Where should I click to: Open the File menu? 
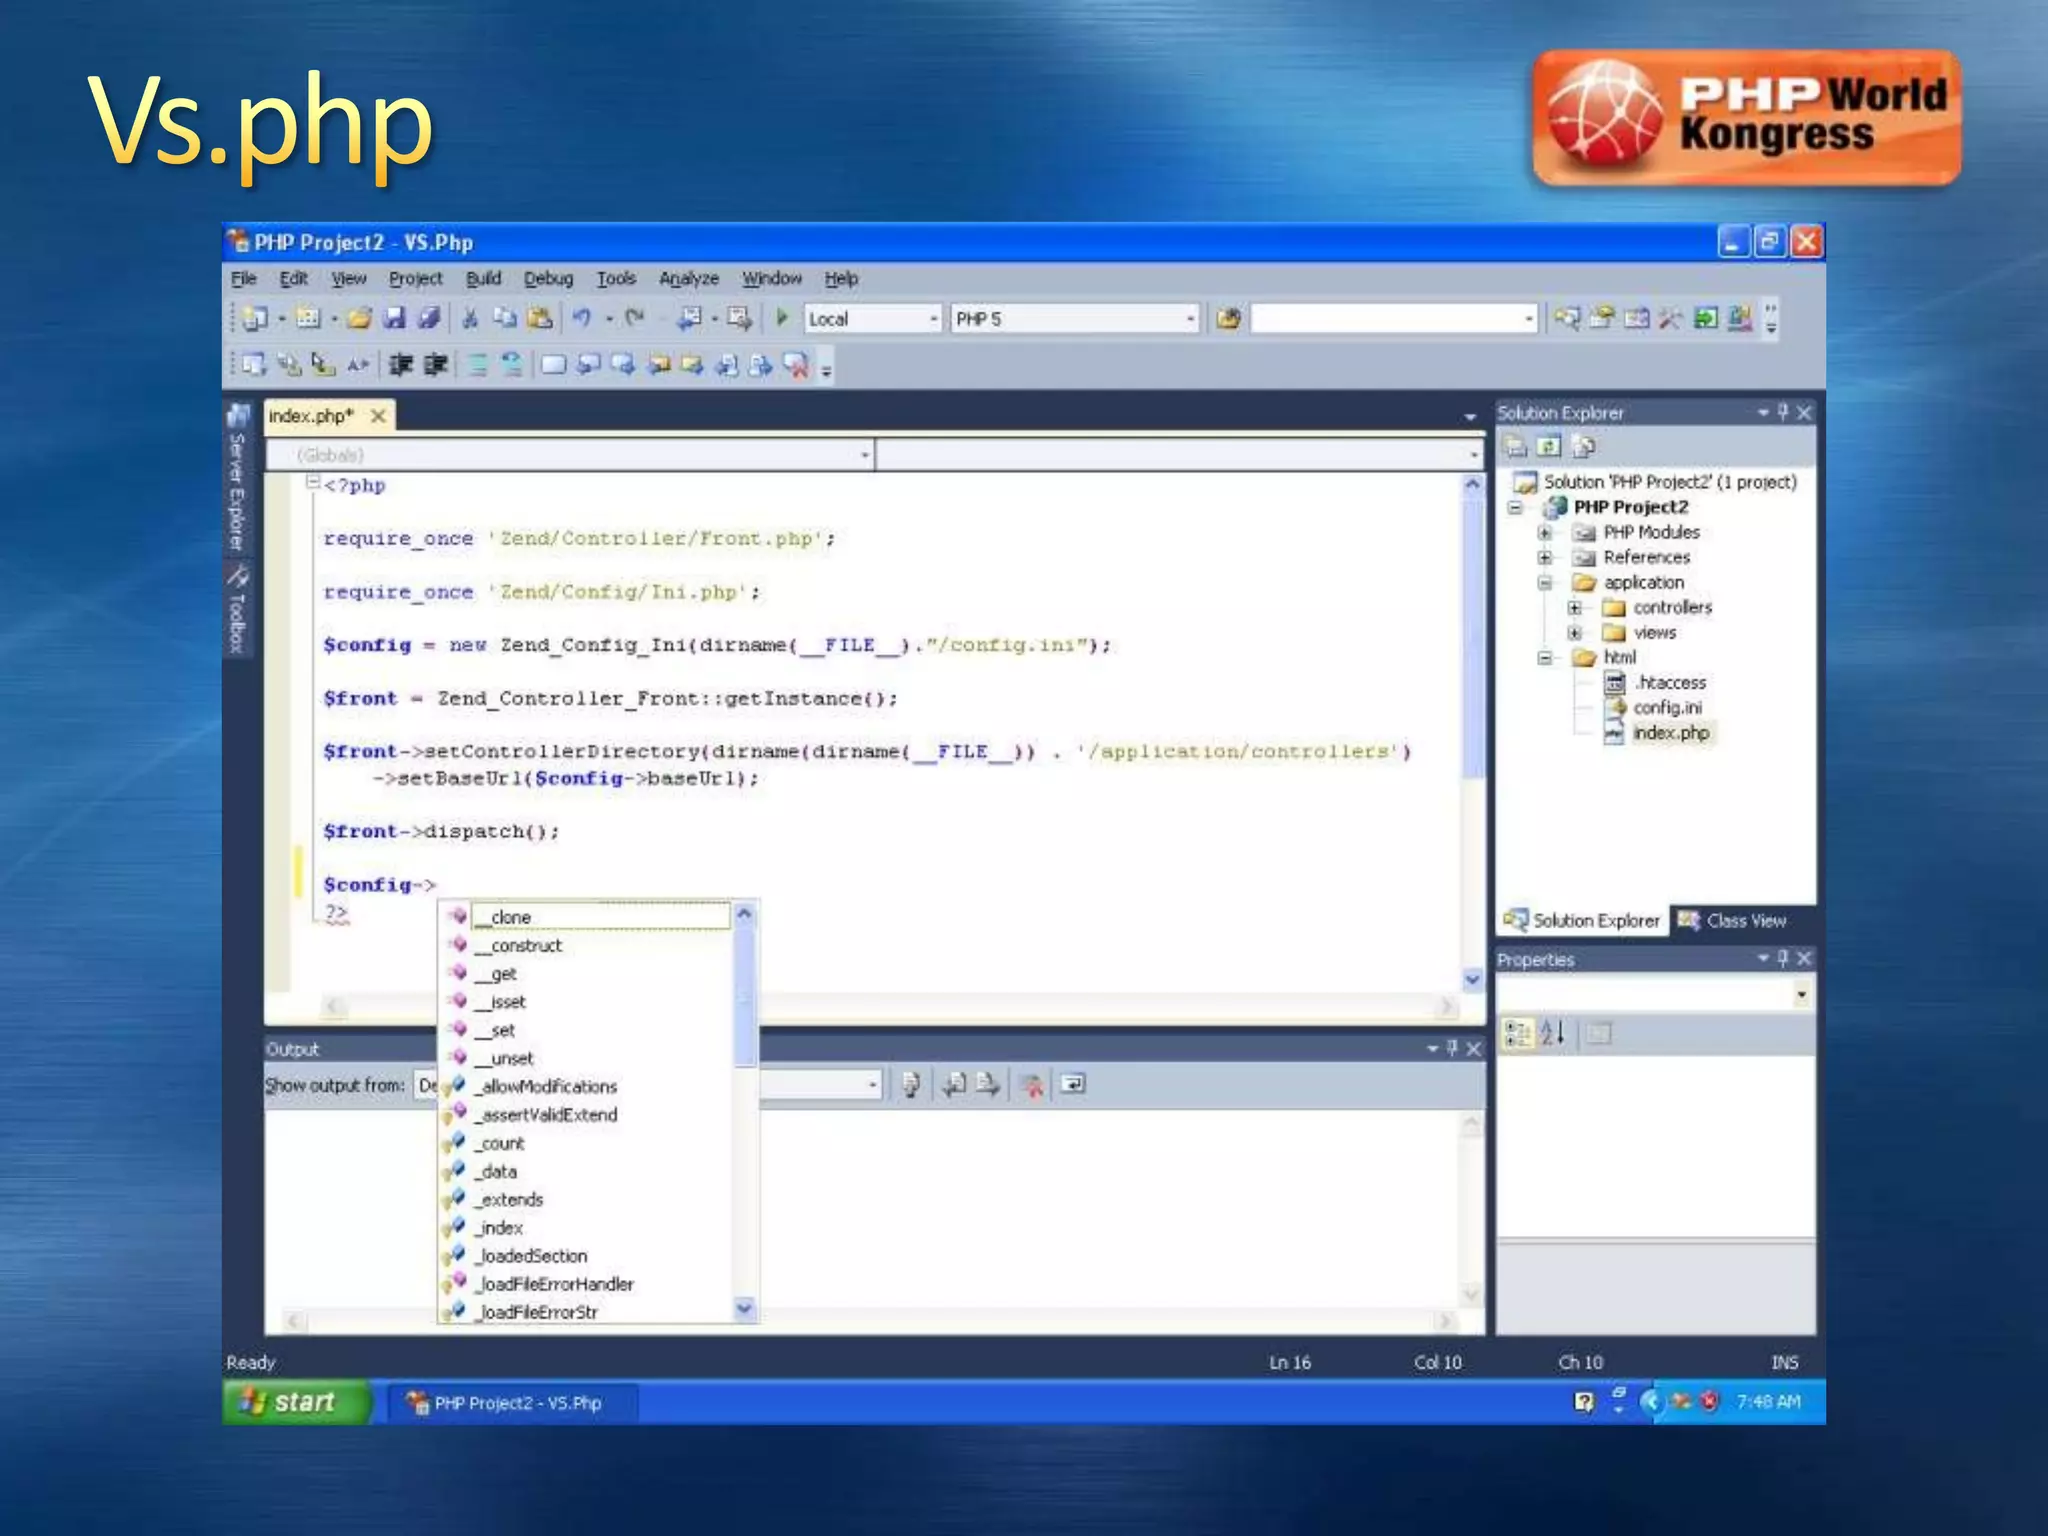(243, 278)
